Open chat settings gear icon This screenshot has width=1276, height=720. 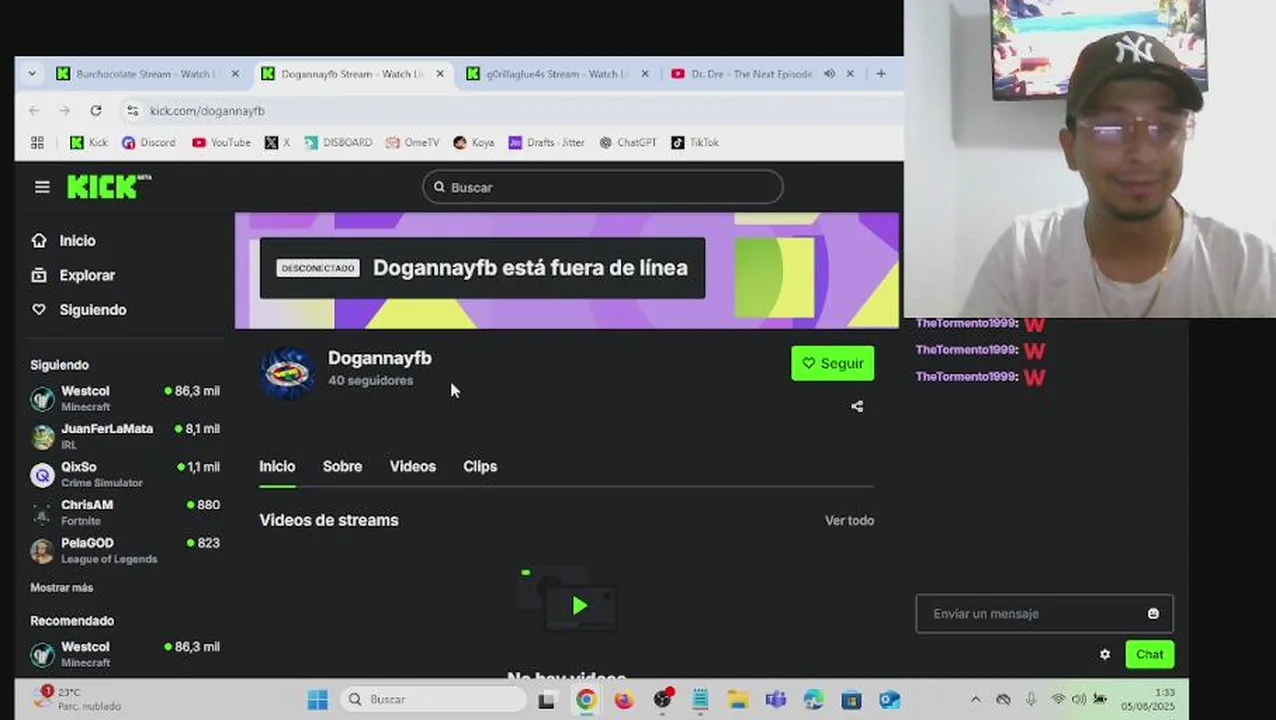pos(1105,654)
